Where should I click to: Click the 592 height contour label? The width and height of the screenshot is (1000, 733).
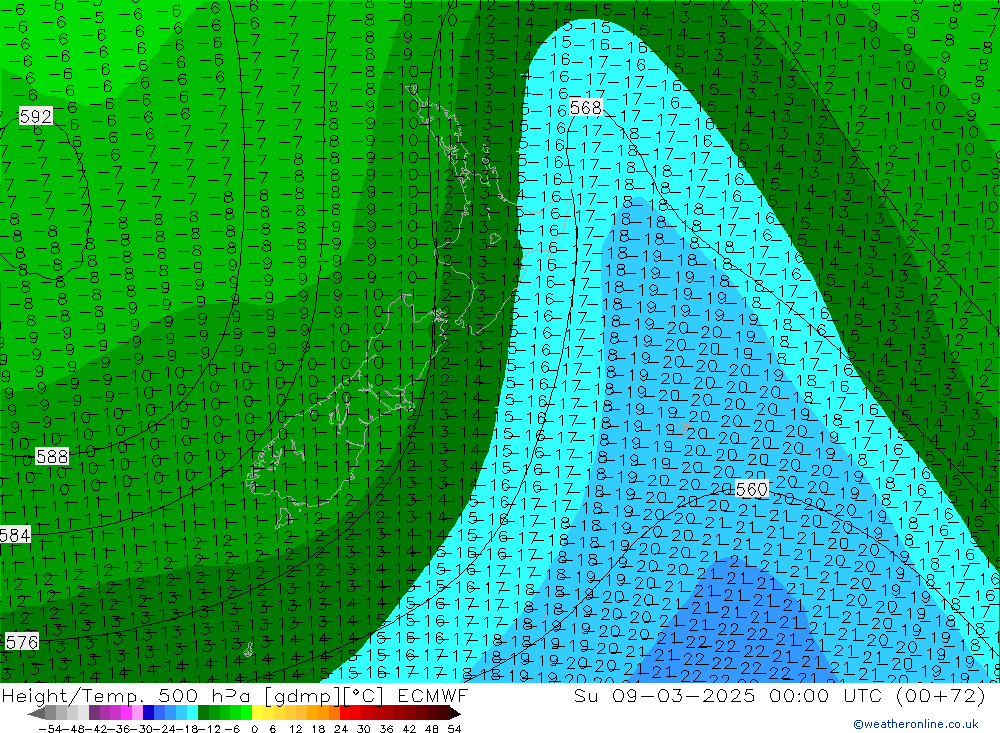coord(36,116)
